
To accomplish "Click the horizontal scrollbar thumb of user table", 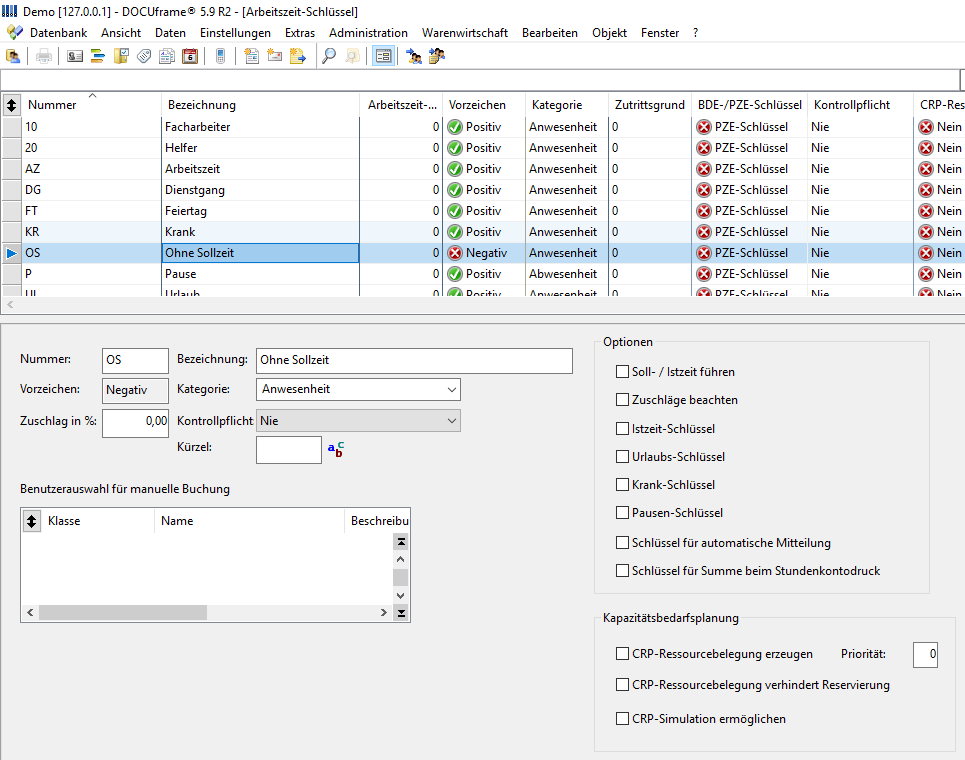I will coord(123,613).
